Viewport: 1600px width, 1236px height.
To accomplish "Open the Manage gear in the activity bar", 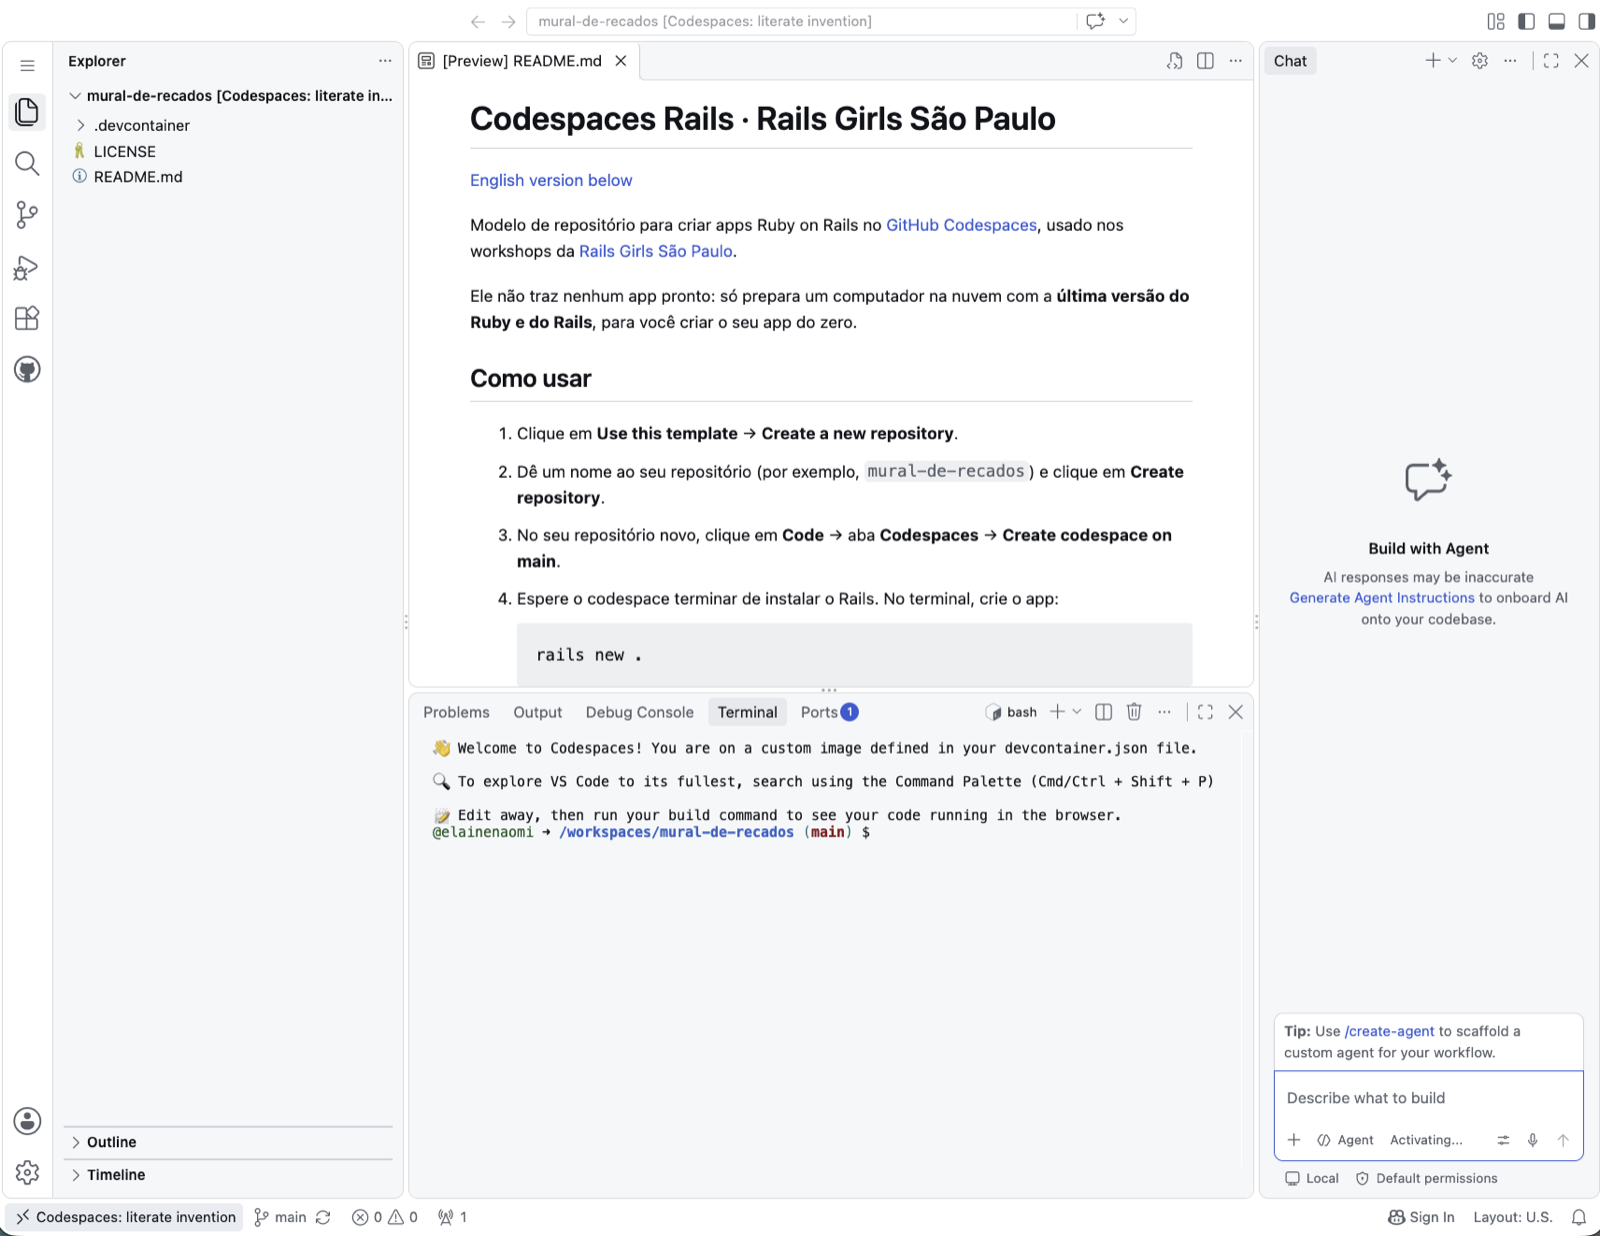I will [27, 1172].
